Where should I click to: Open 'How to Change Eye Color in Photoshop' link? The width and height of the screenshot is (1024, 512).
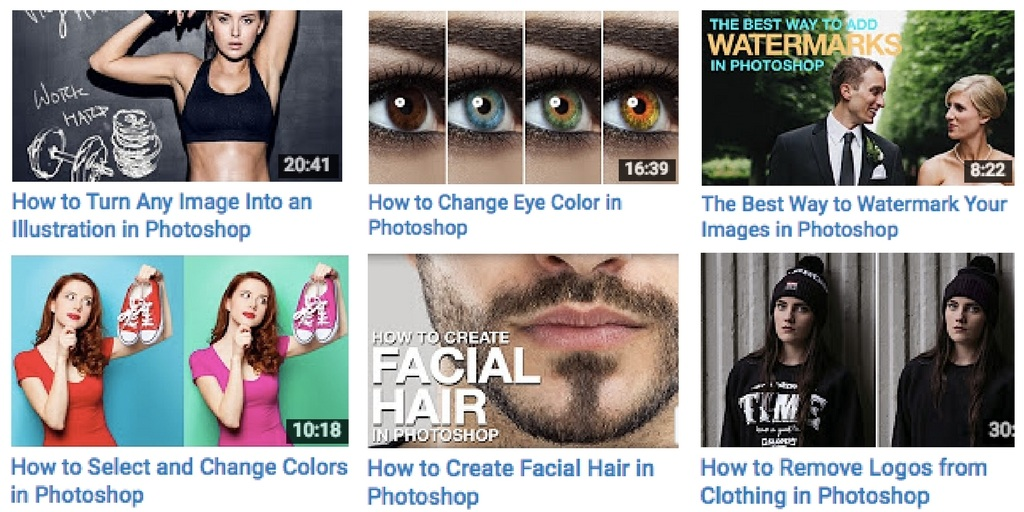(494, 215)
